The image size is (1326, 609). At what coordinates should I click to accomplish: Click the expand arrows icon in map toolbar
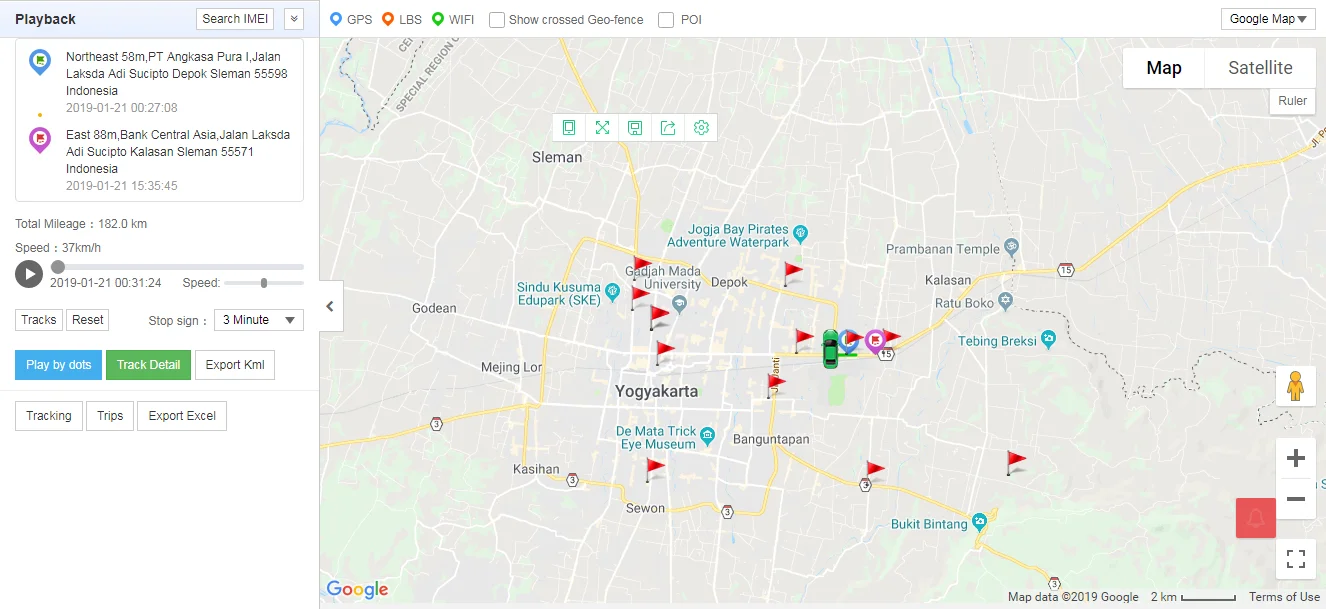coord(602,127)
